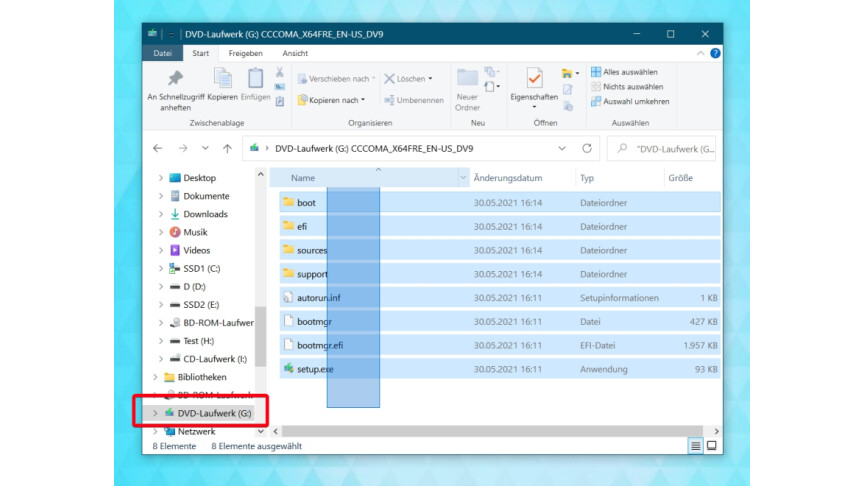Expand the Desktop tree node
This screenshot has width=864, height=486.
(160, 178)
